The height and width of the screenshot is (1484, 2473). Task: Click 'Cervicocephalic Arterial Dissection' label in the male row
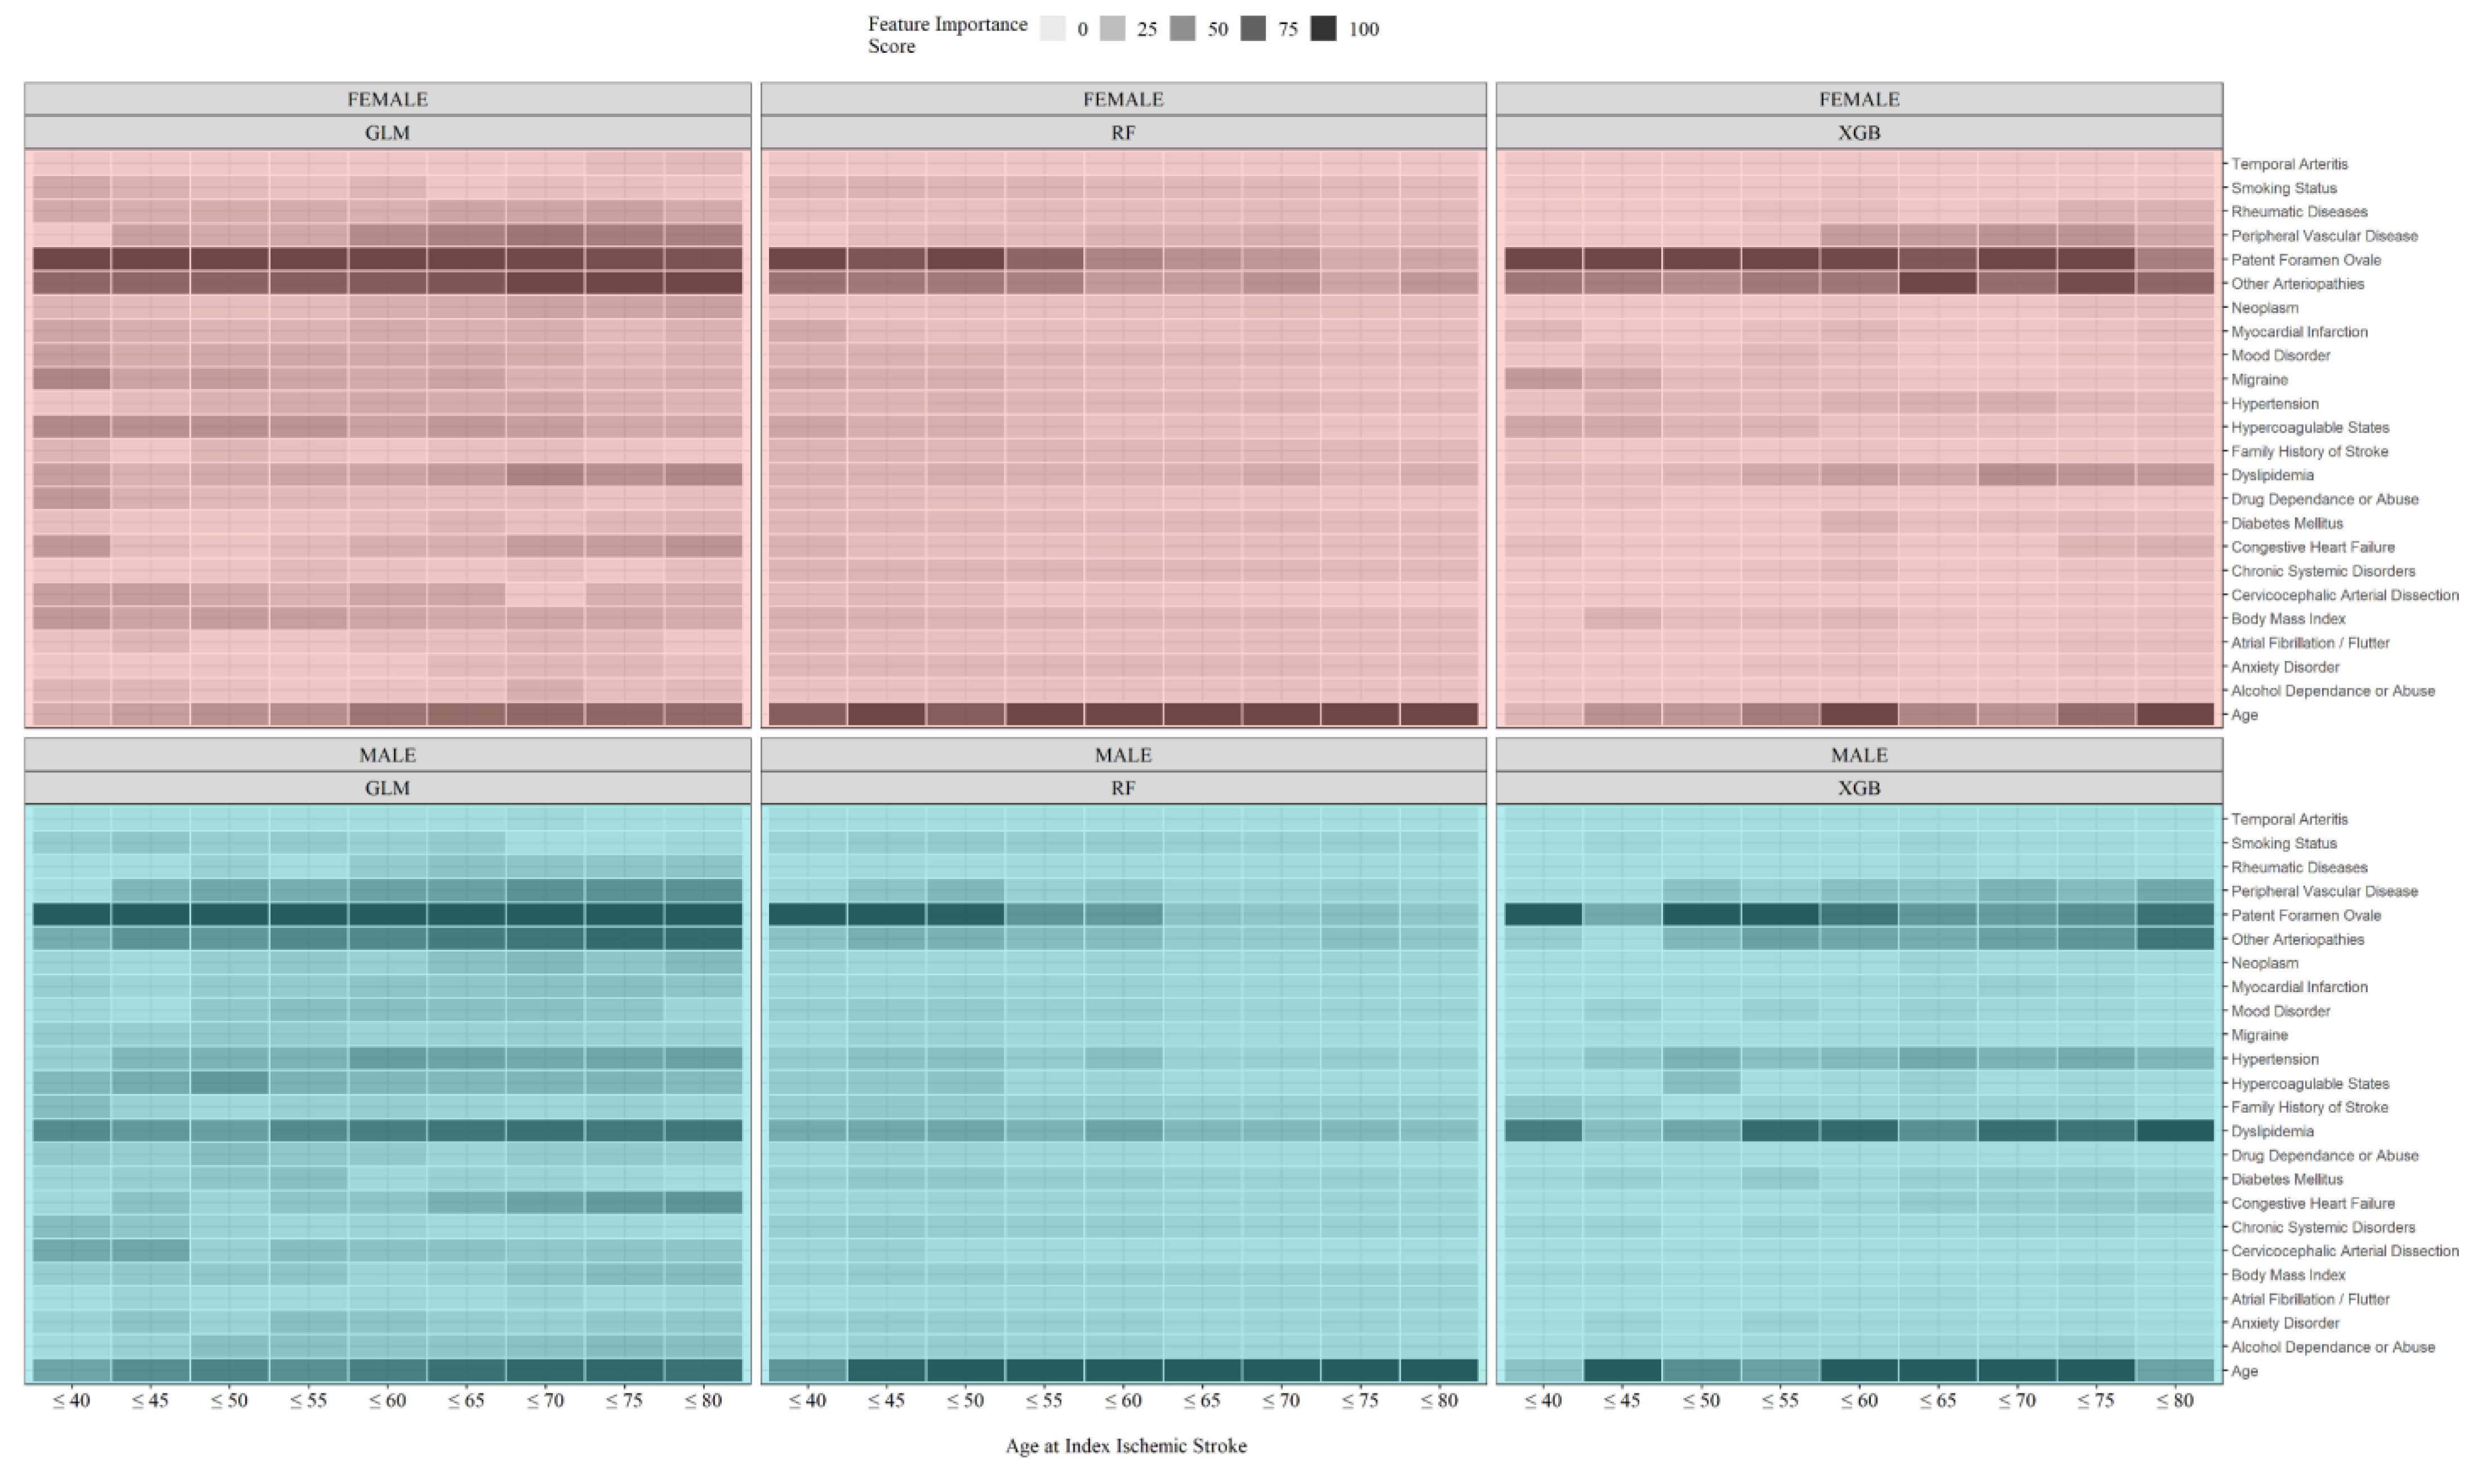click(2344, 1251)
